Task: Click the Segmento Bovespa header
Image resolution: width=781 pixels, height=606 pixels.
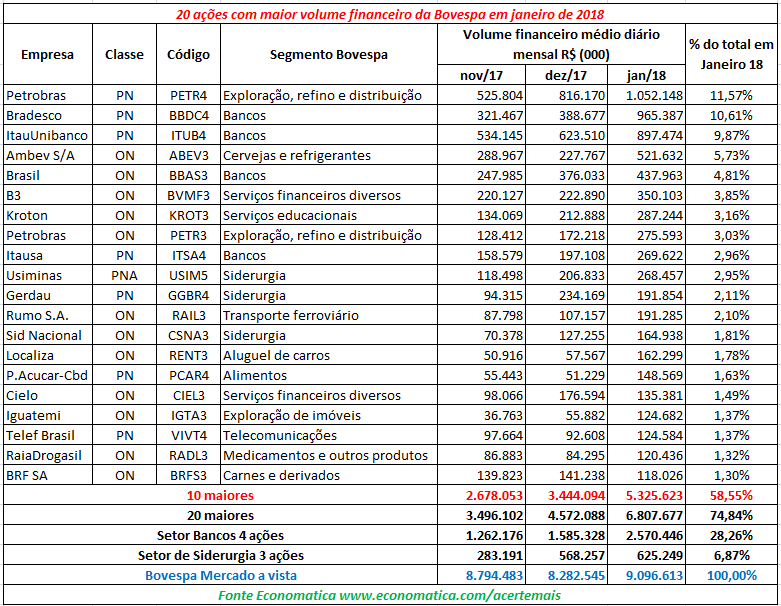Action: (329, 54)
